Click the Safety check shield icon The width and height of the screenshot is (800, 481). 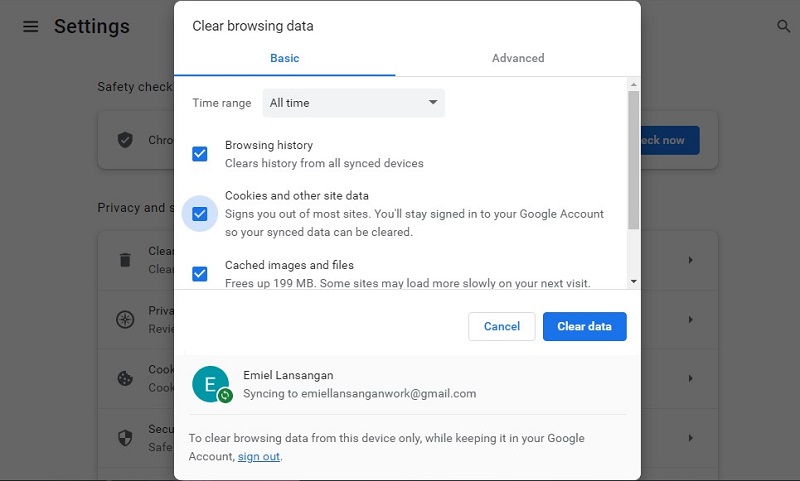[x=125, y=140]
